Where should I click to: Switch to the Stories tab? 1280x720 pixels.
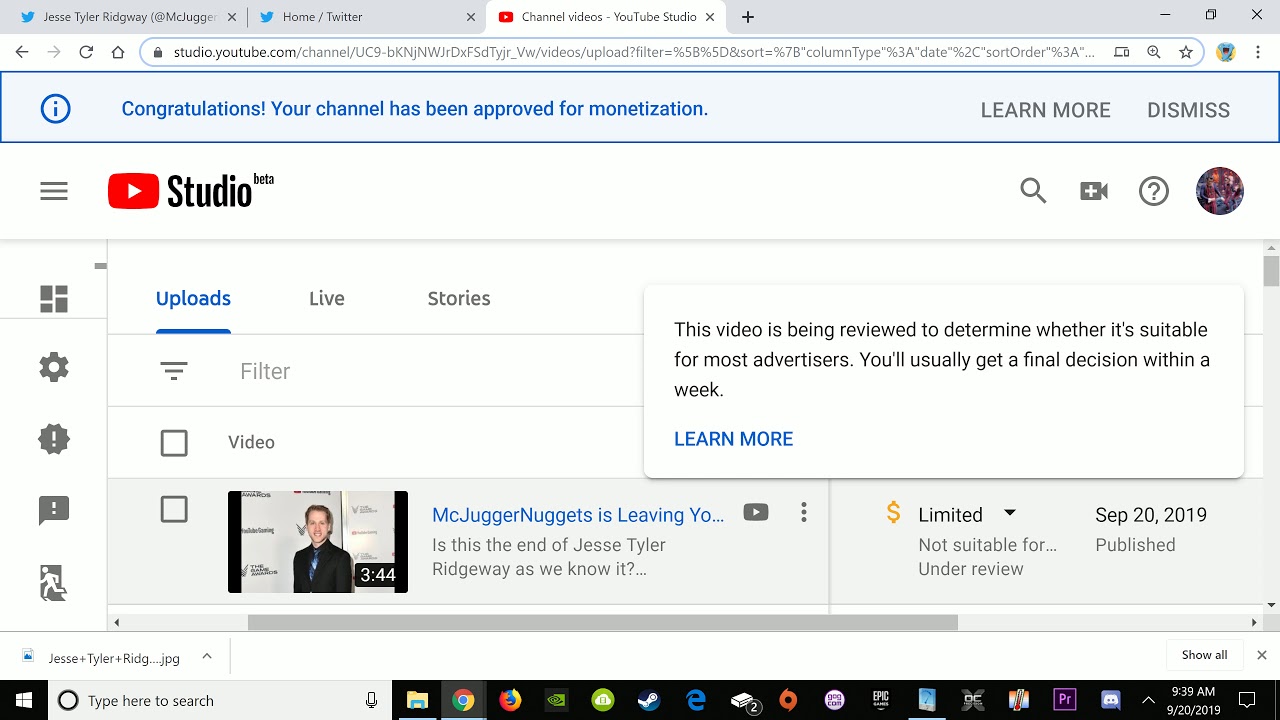click(459, 298)
